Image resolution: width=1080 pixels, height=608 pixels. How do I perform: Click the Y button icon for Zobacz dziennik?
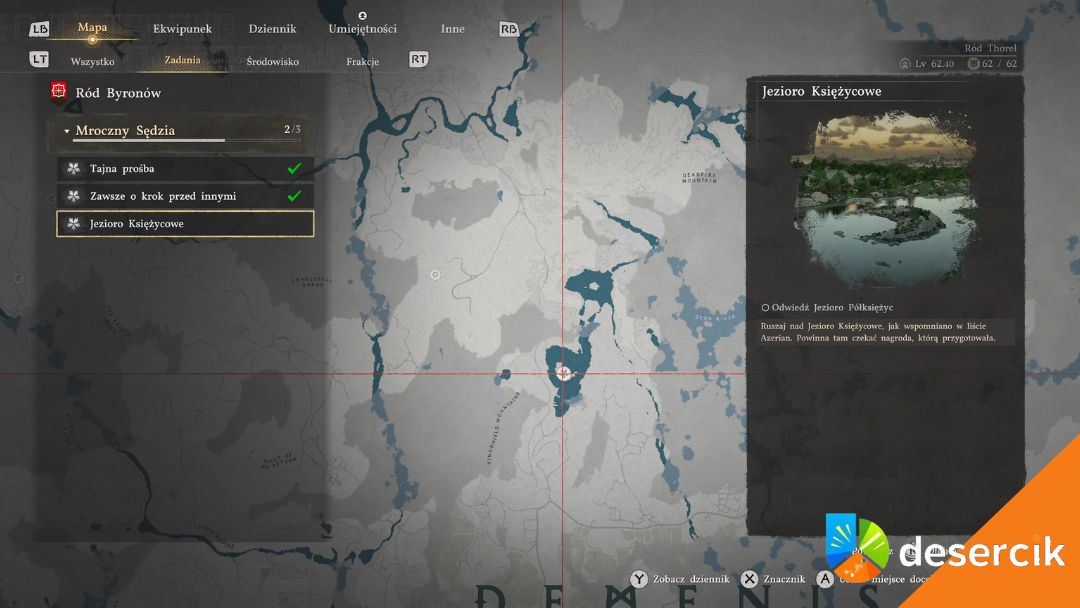(x=637, y=579)
